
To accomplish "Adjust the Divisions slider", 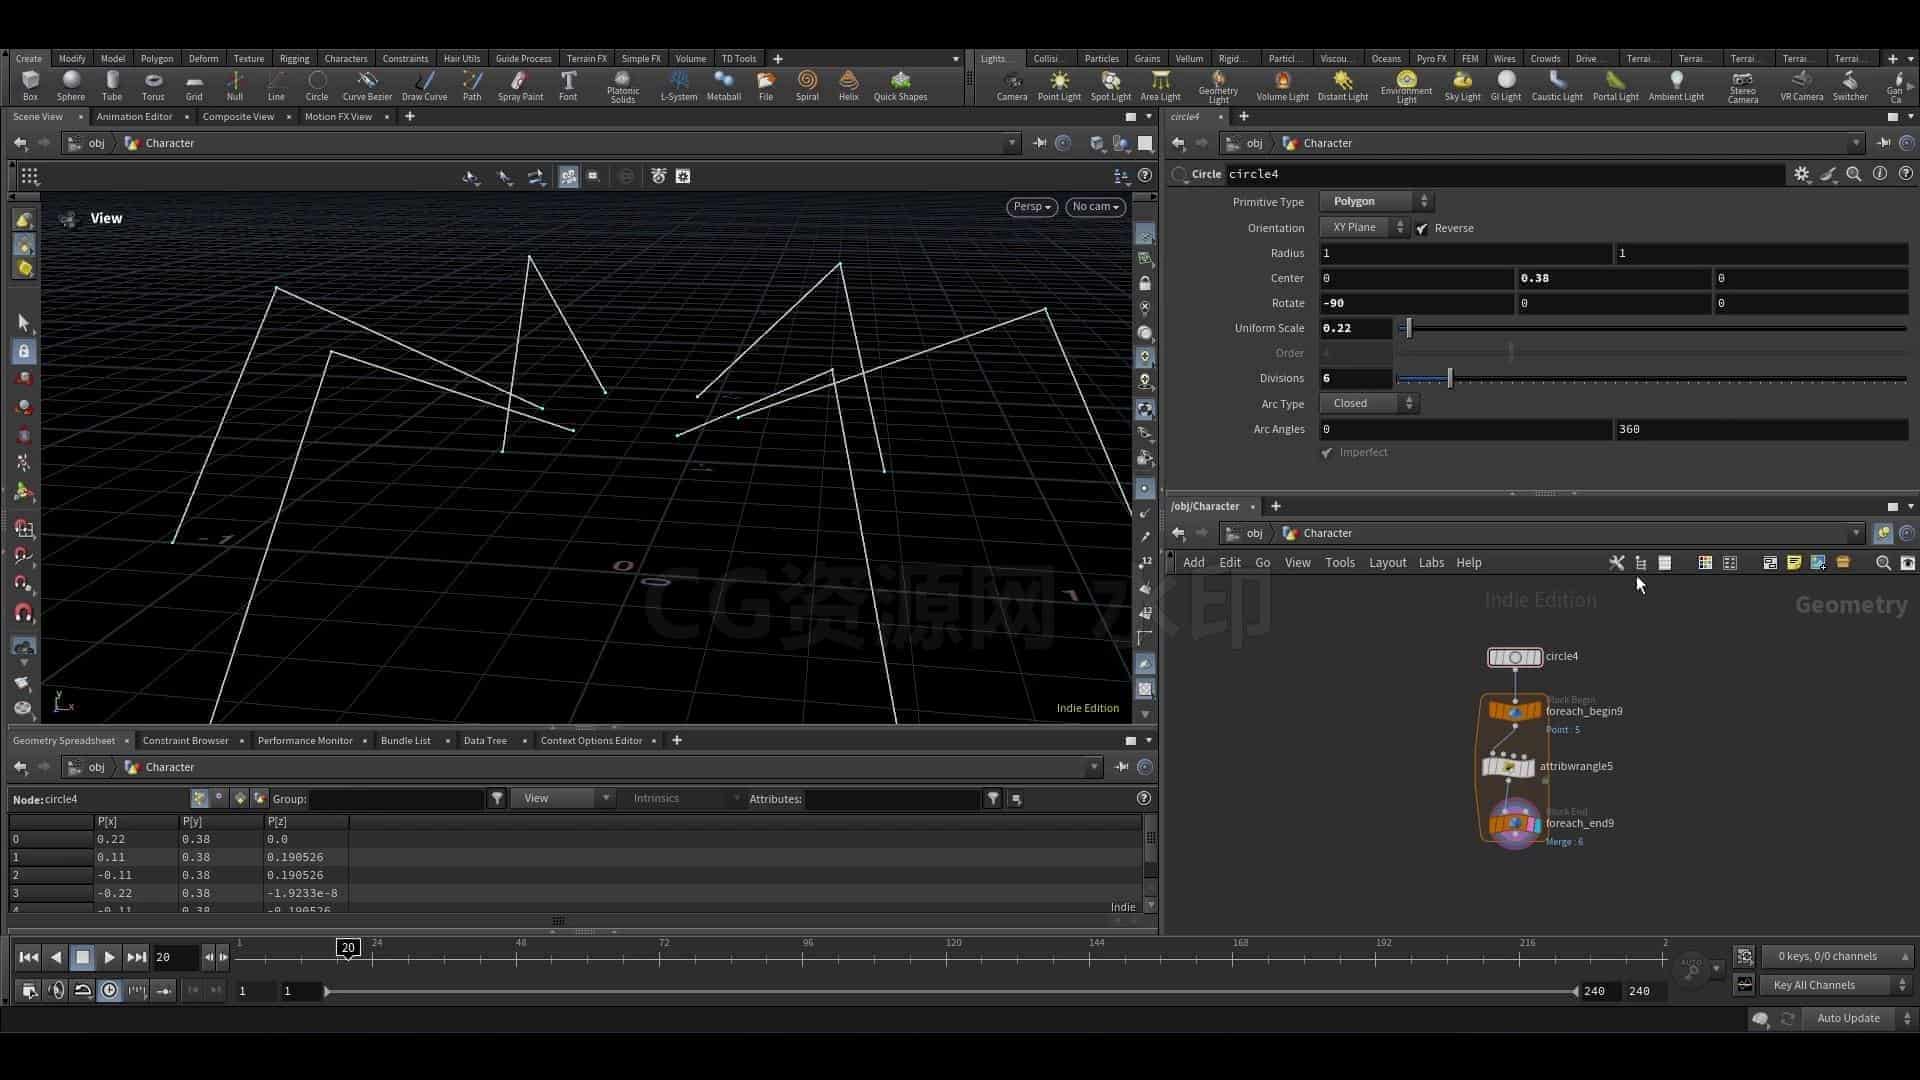I will click(1653, 379).
